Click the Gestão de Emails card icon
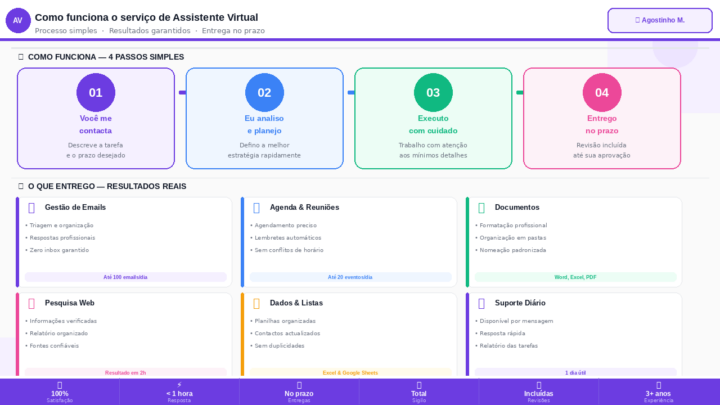The width and height of the screenshot is (720, 405). point(32,208)
